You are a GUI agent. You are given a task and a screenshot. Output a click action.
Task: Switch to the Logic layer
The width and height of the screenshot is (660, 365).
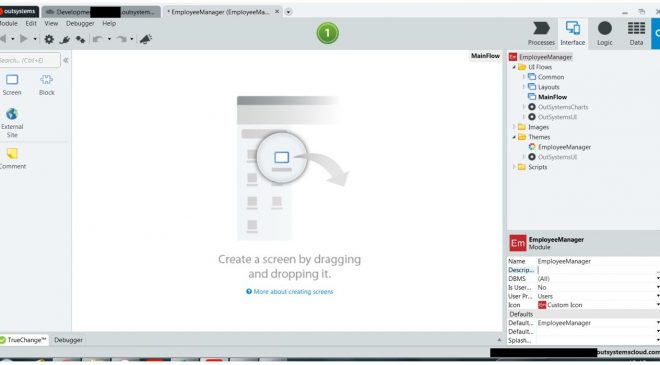pos(604,34)
